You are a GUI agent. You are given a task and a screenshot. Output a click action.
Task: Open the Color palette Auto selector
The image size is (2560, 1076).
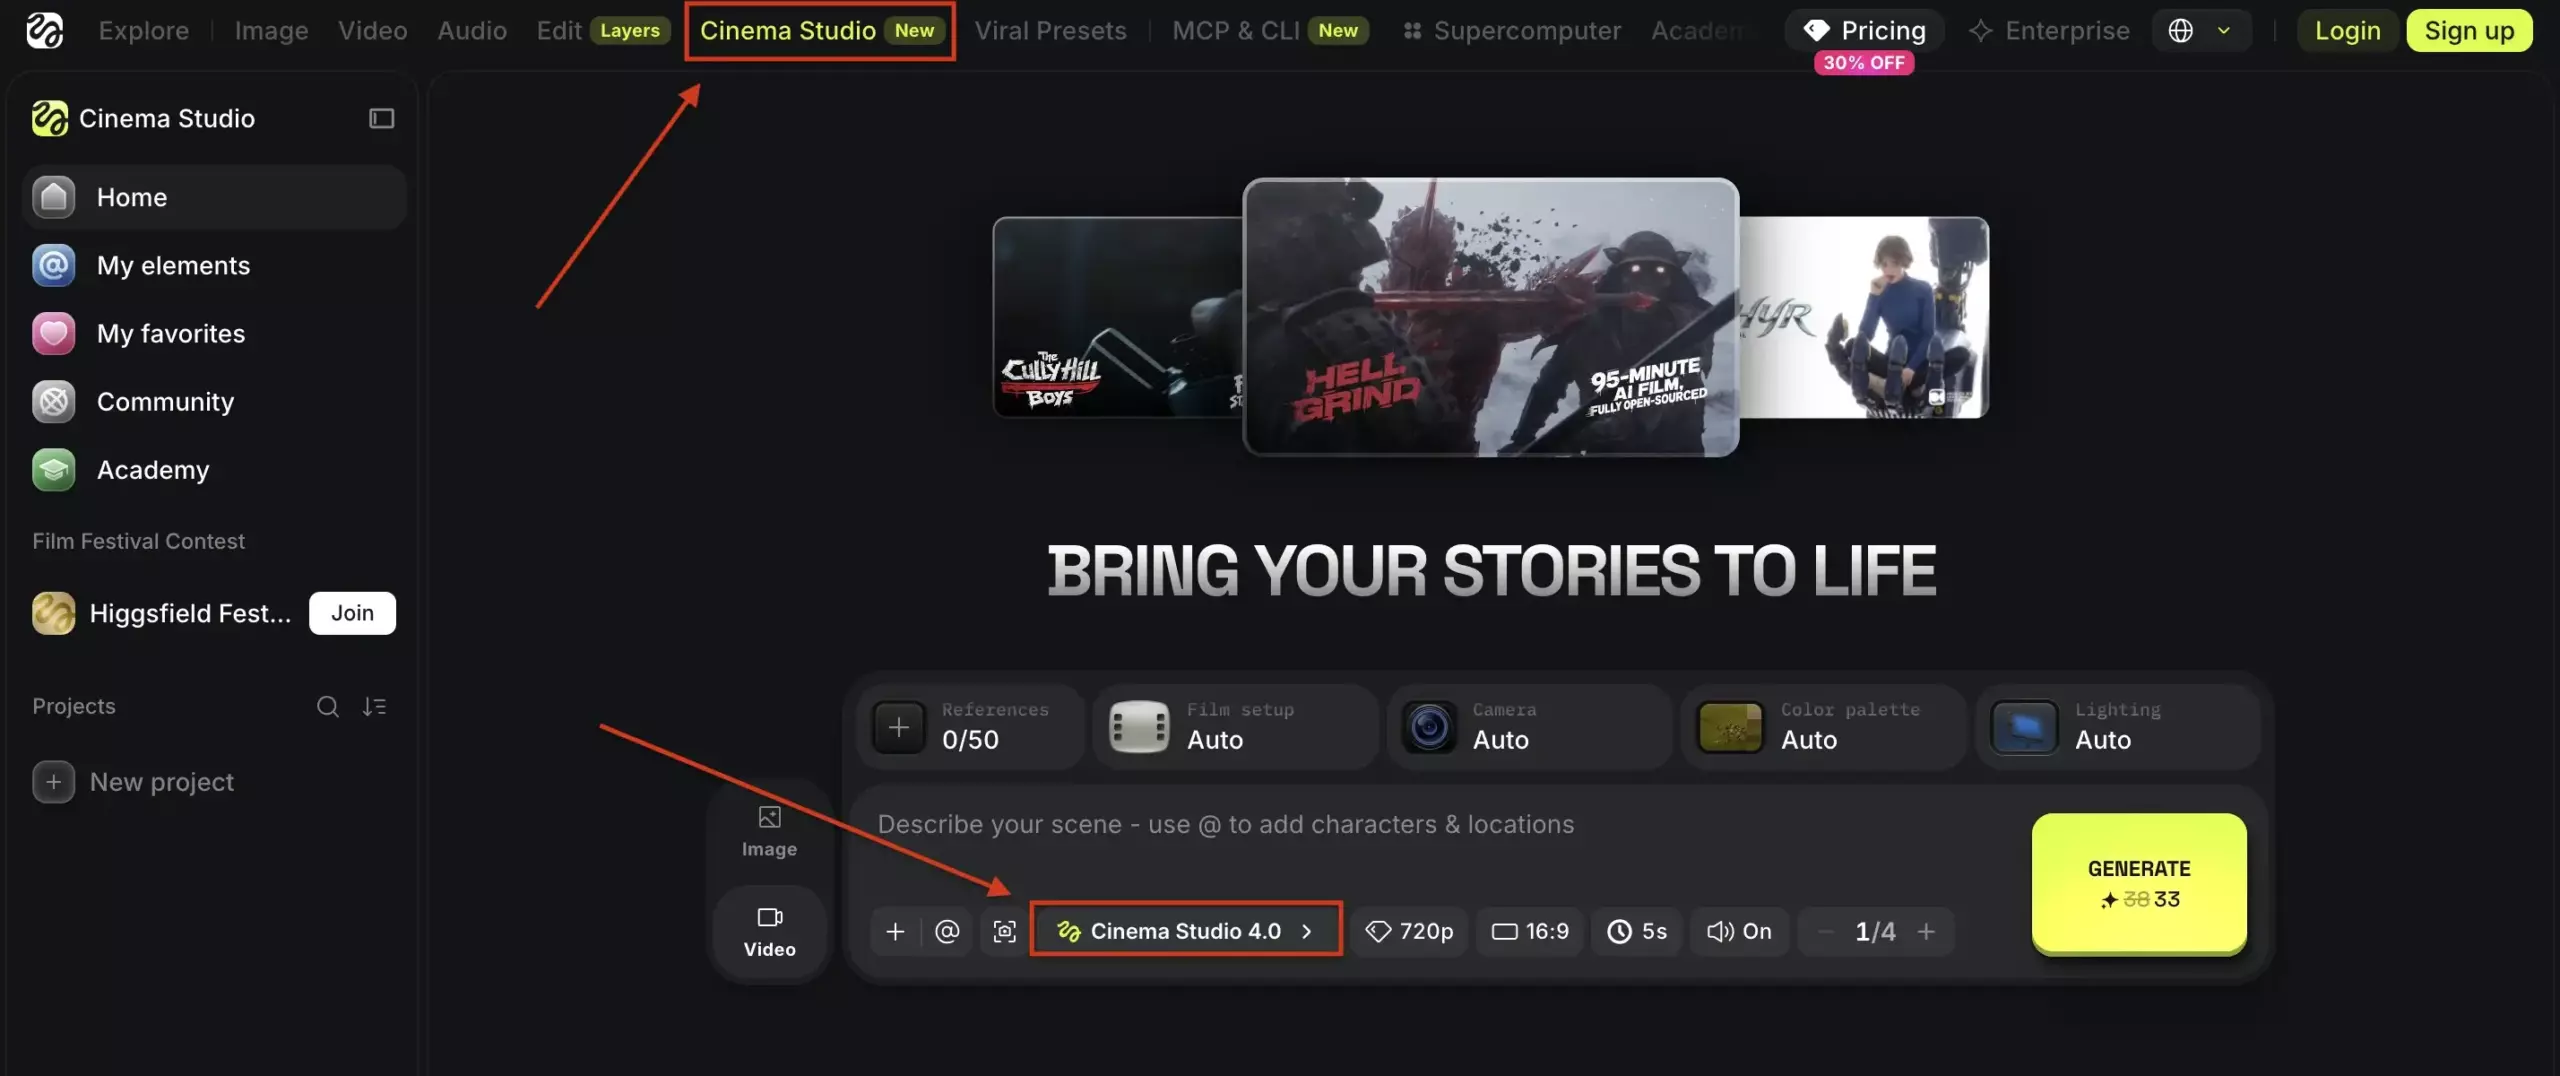[x=1824, y=727]
